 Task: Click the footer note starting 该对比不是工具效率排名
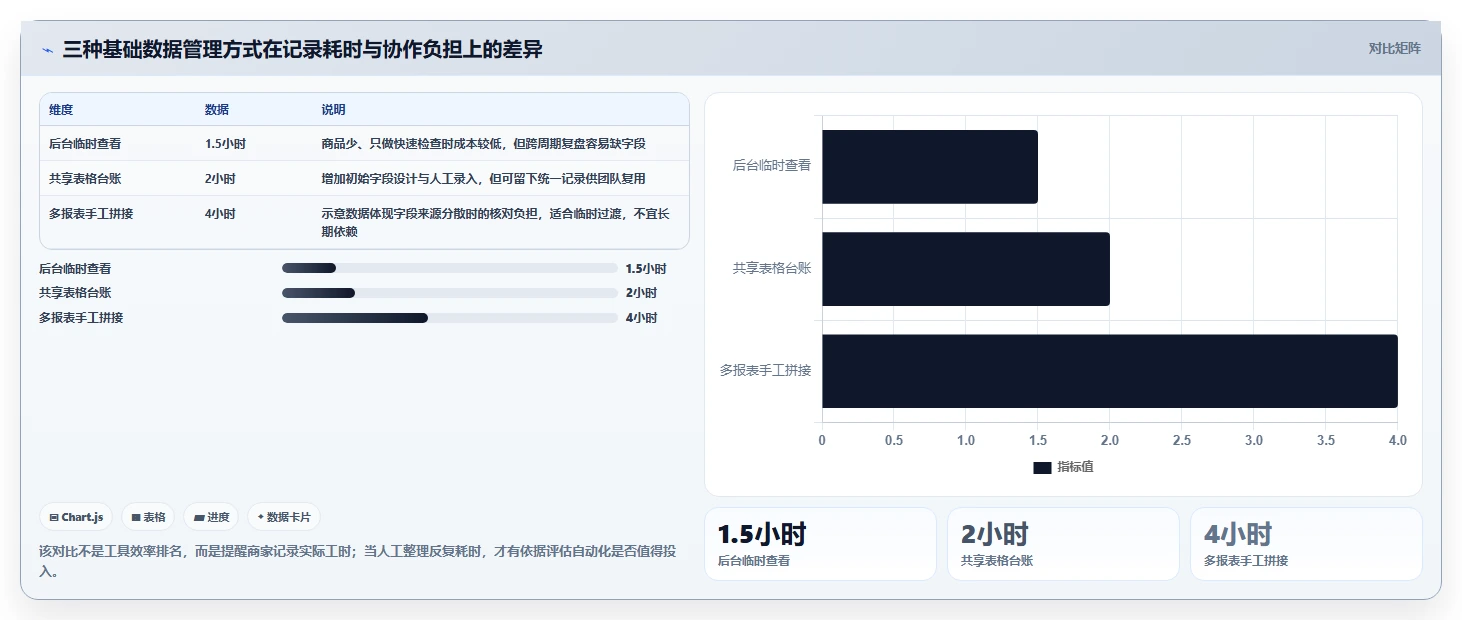click(x=358, y=561)
